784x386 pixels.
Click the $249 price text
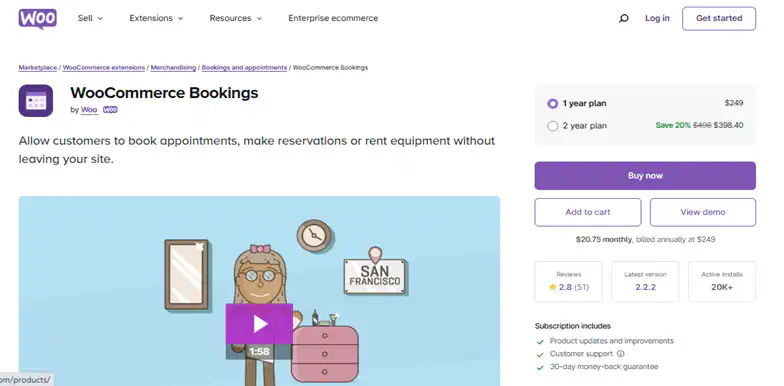734,103
